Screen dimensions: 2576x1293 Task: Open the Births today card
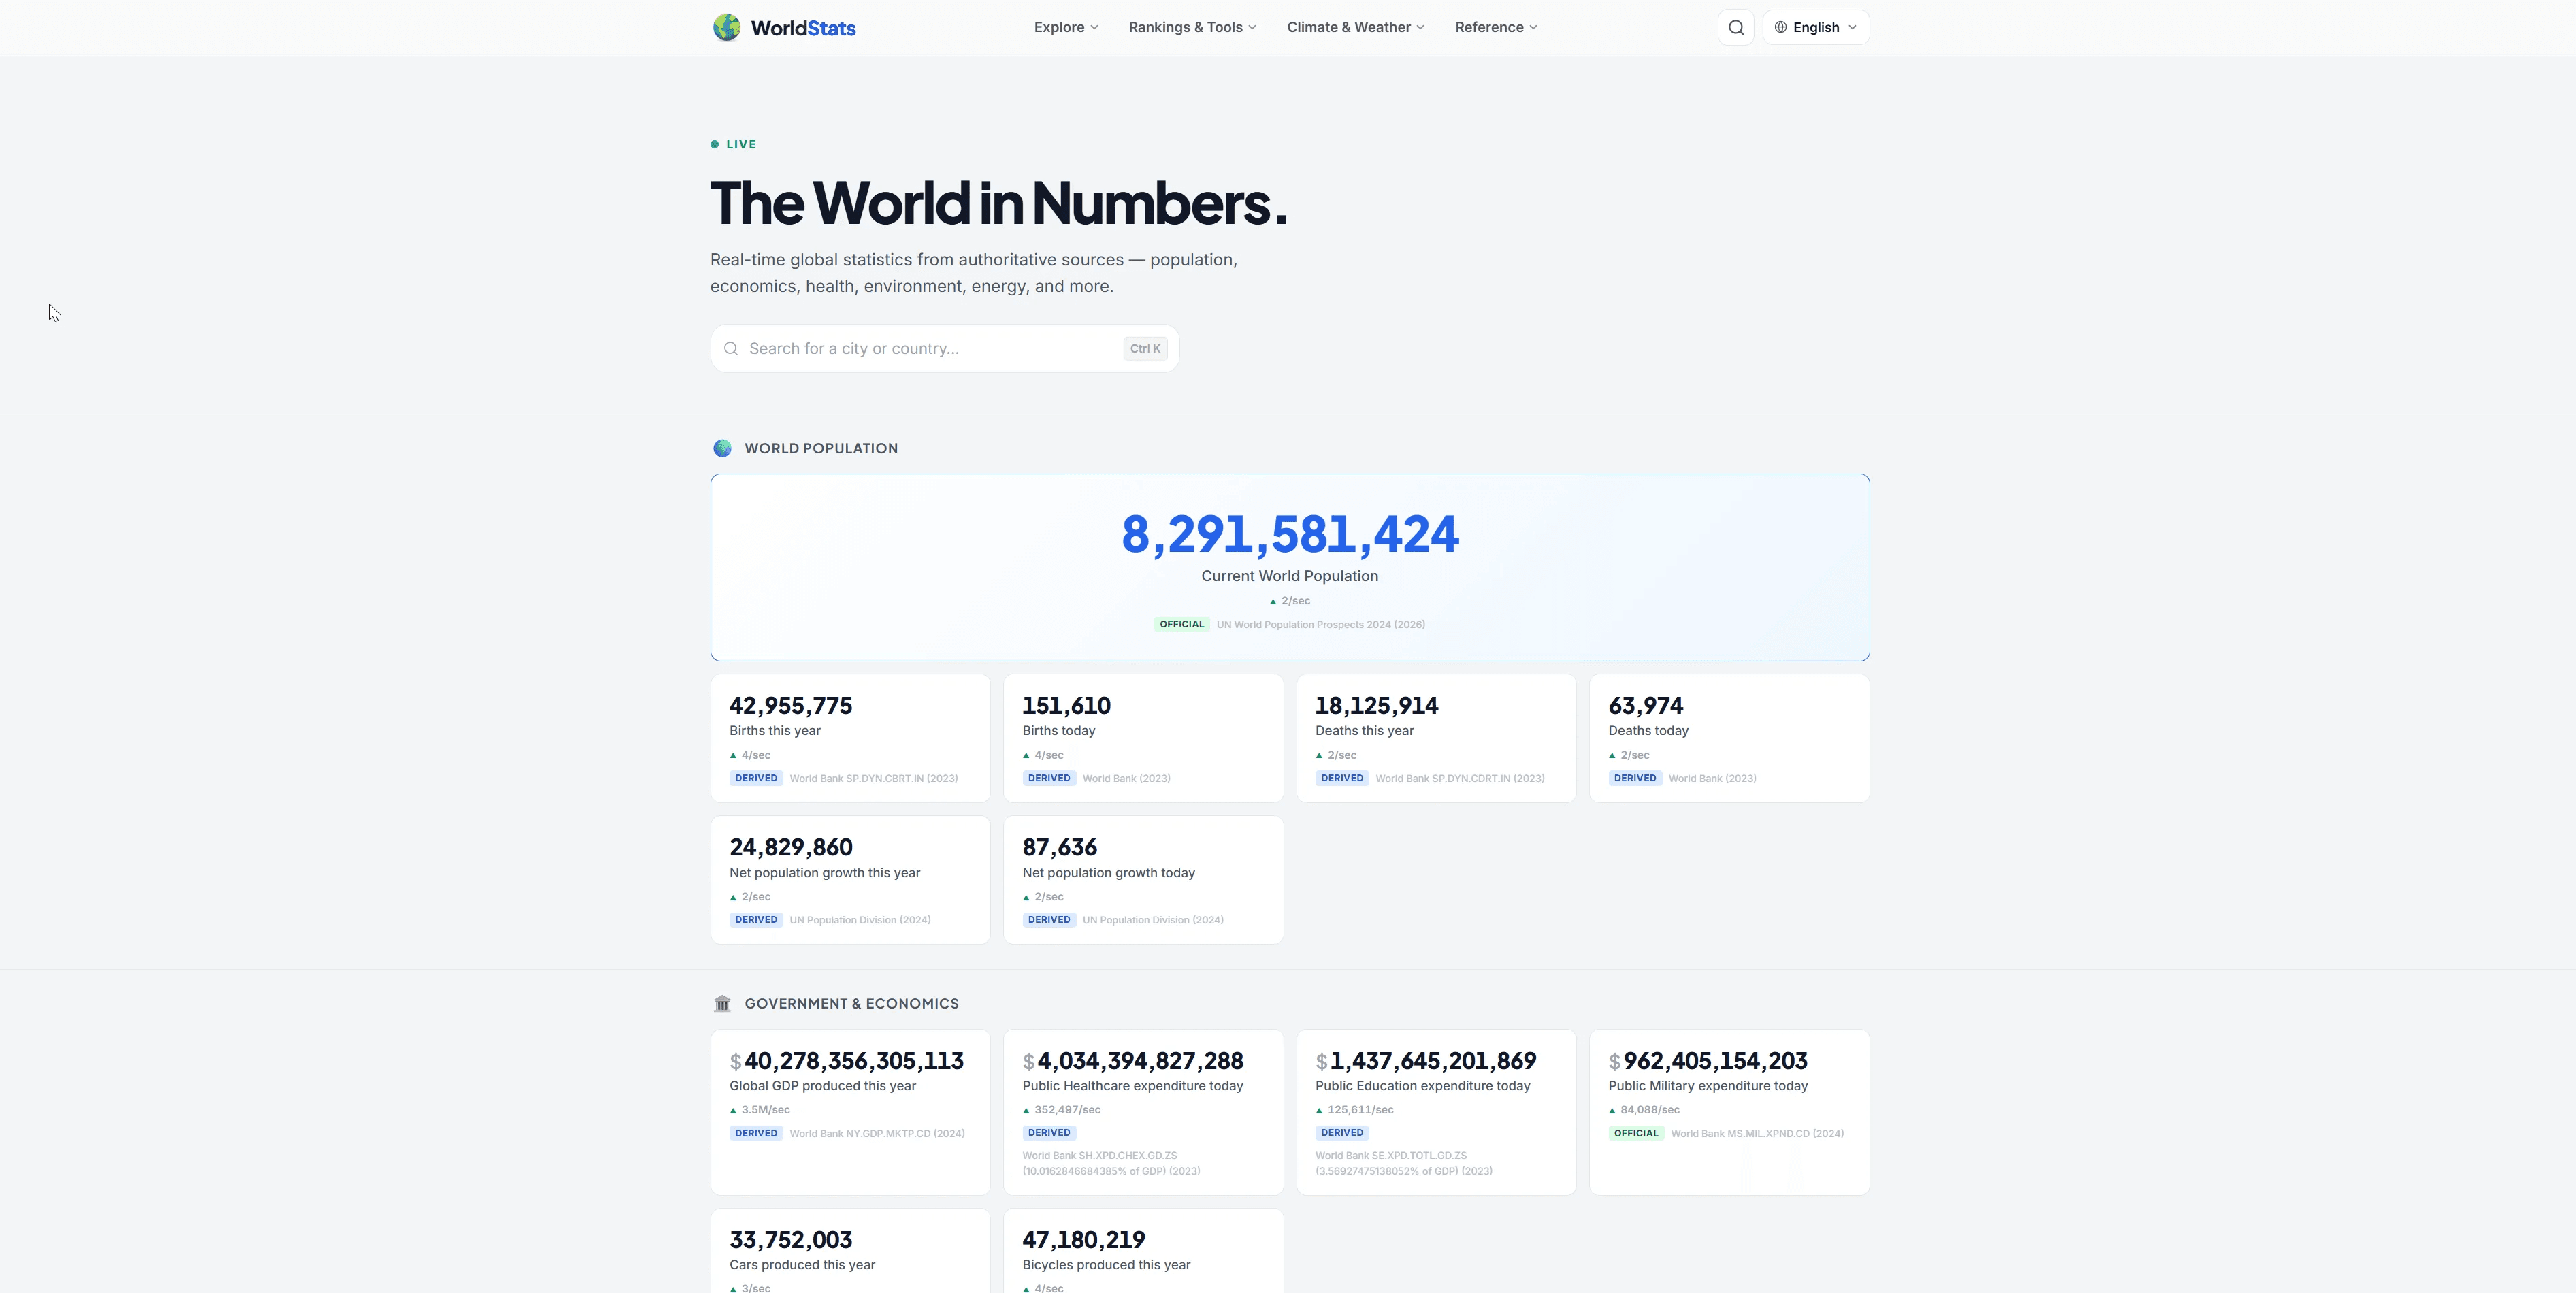pyautogui.click(x=1143, y=738)
